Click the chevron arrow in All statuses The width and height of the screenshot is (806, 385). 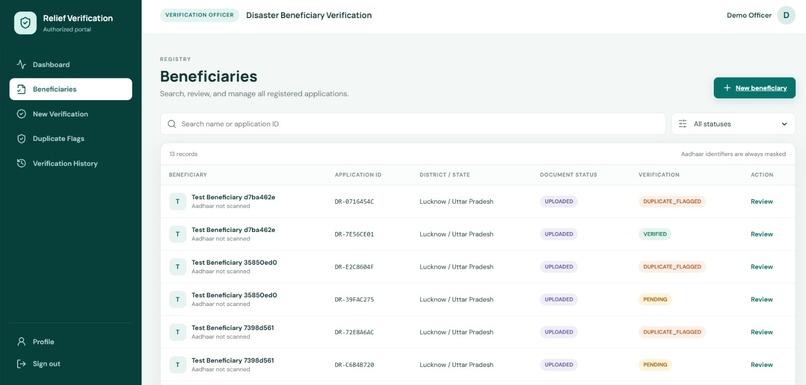pyautogui.click(x=784, y=124)
